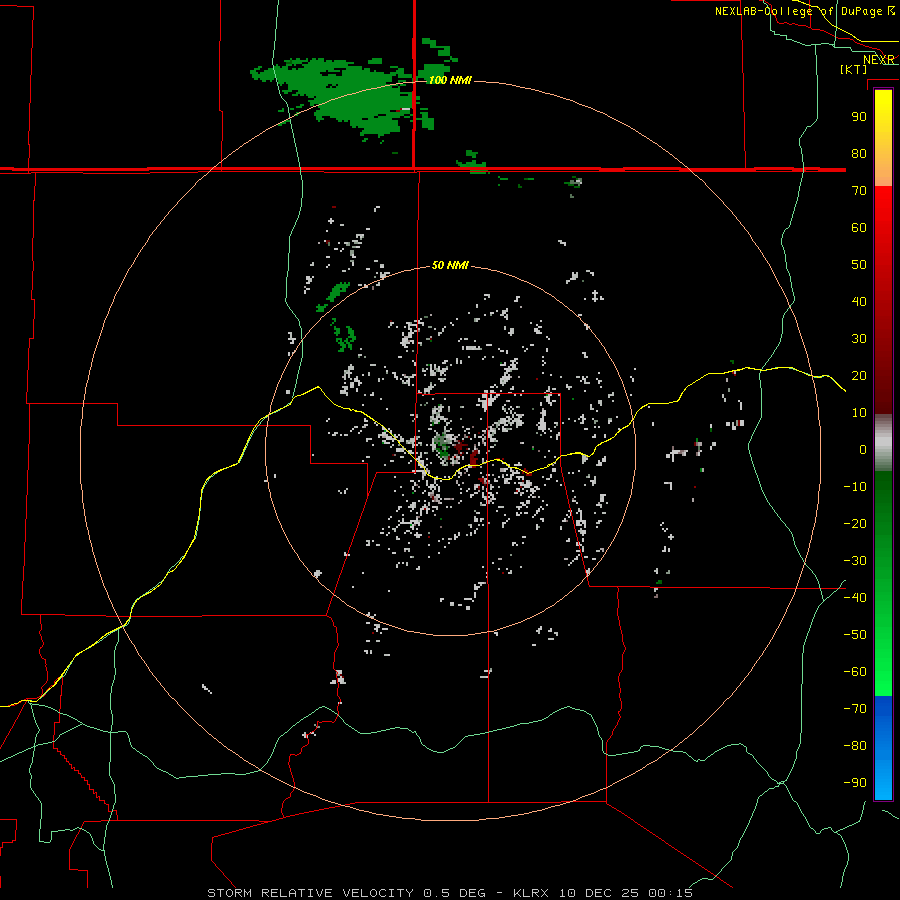Image resolution: width=900 pixels, height=900 pixels.
Task: Select the NEXLAB-College of DuPage header text
Action: 798,11
